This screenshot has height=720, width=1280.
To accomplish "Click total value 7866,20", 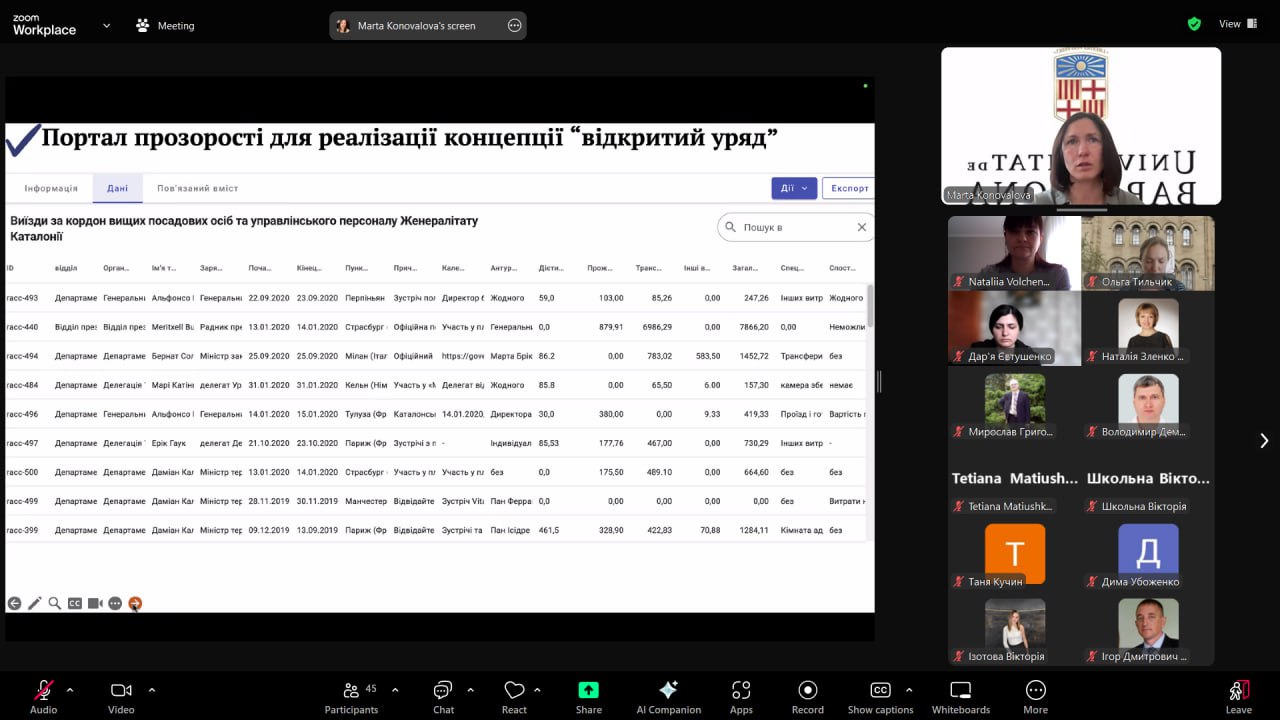I will coord(752,327).
